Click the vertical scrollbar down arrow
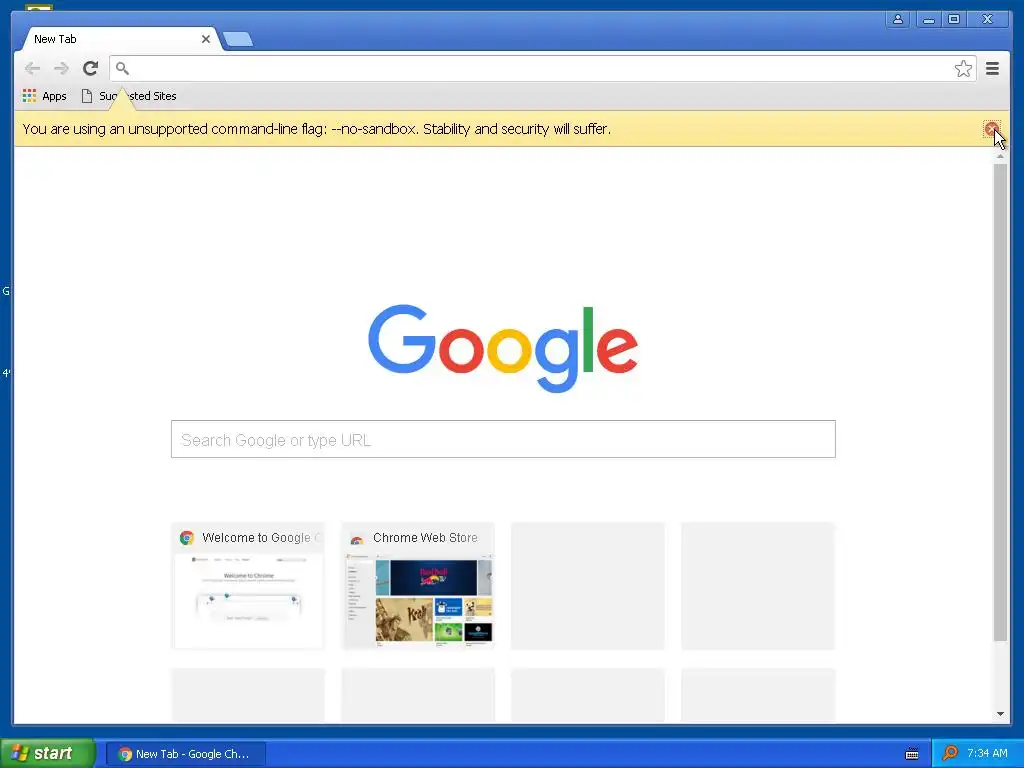Image resolution: width=1024 pixels, height=768 pixels. (1000, 714)
